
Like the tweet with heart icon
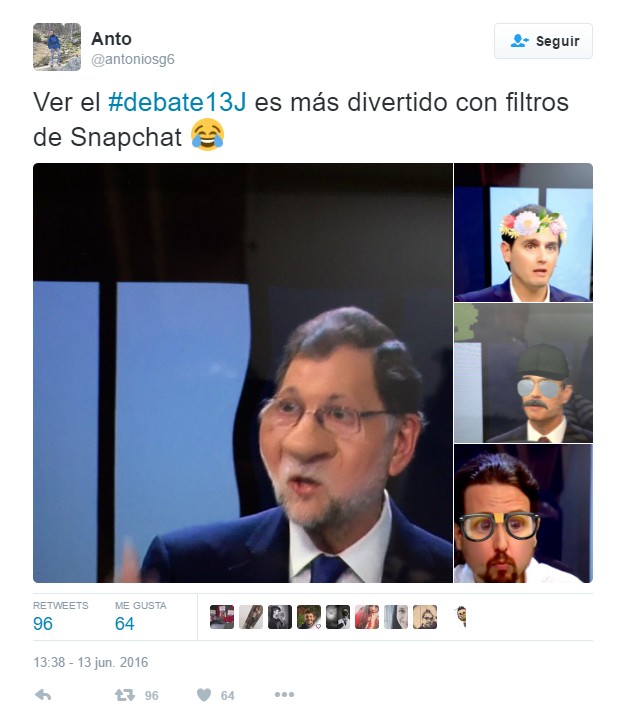204,695
